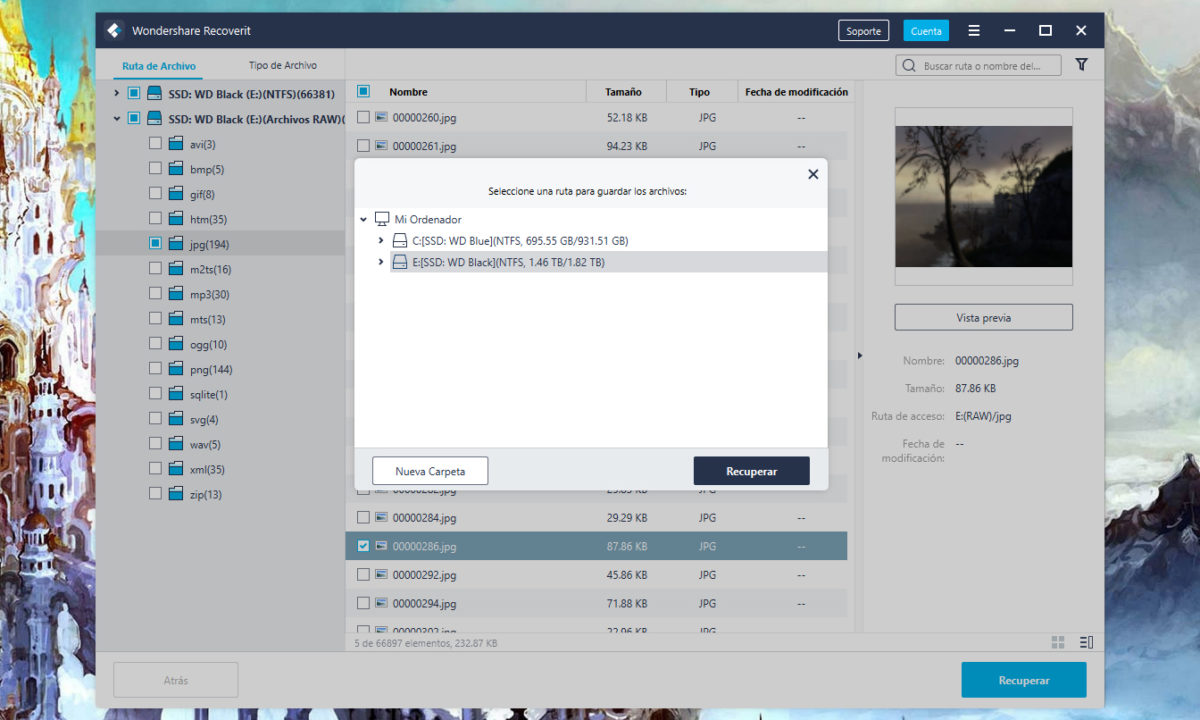
Task: Expand the E: WD Black drive node
Action: pyautogui.click(x=381, y=262)
